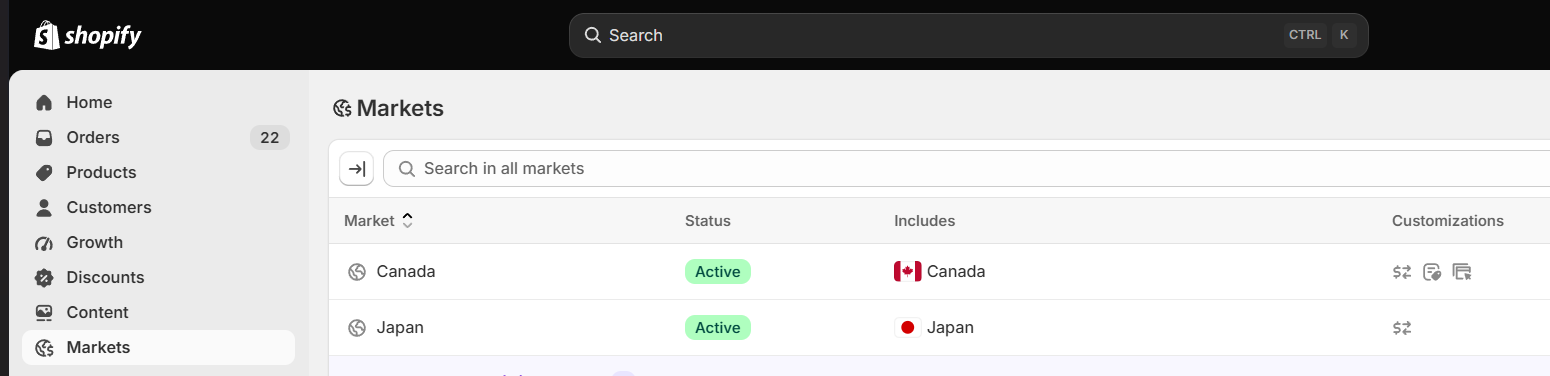Collapse panel with the arrow-to-bar button

point(357,169)
